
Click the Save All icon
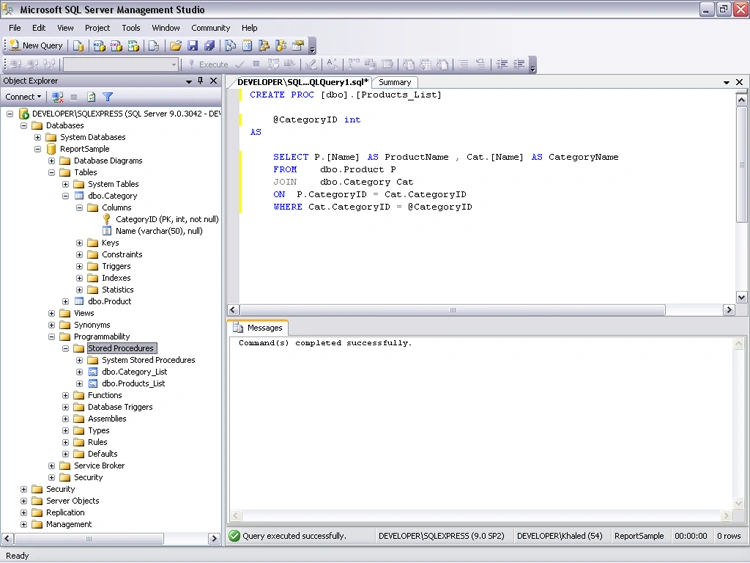[x=210, y=45]
